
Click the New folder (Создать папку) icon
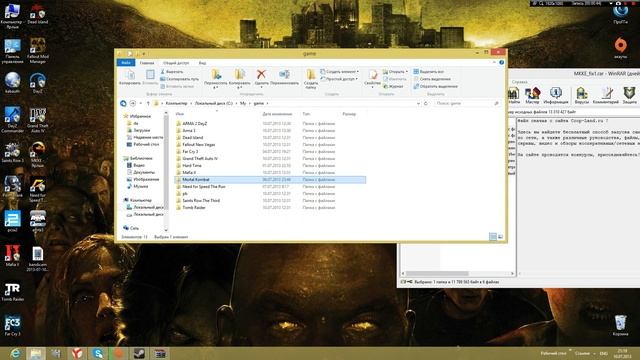[x=311, y=78]
